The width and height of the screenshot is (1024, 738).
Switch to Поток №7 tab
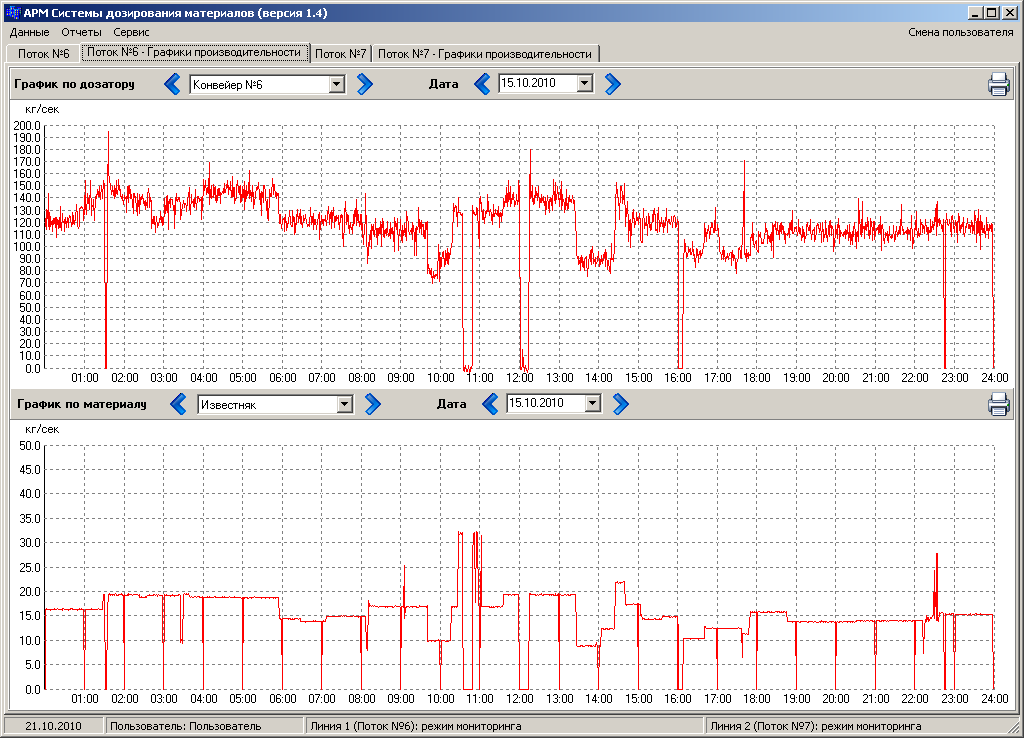(x=341, y=53)
